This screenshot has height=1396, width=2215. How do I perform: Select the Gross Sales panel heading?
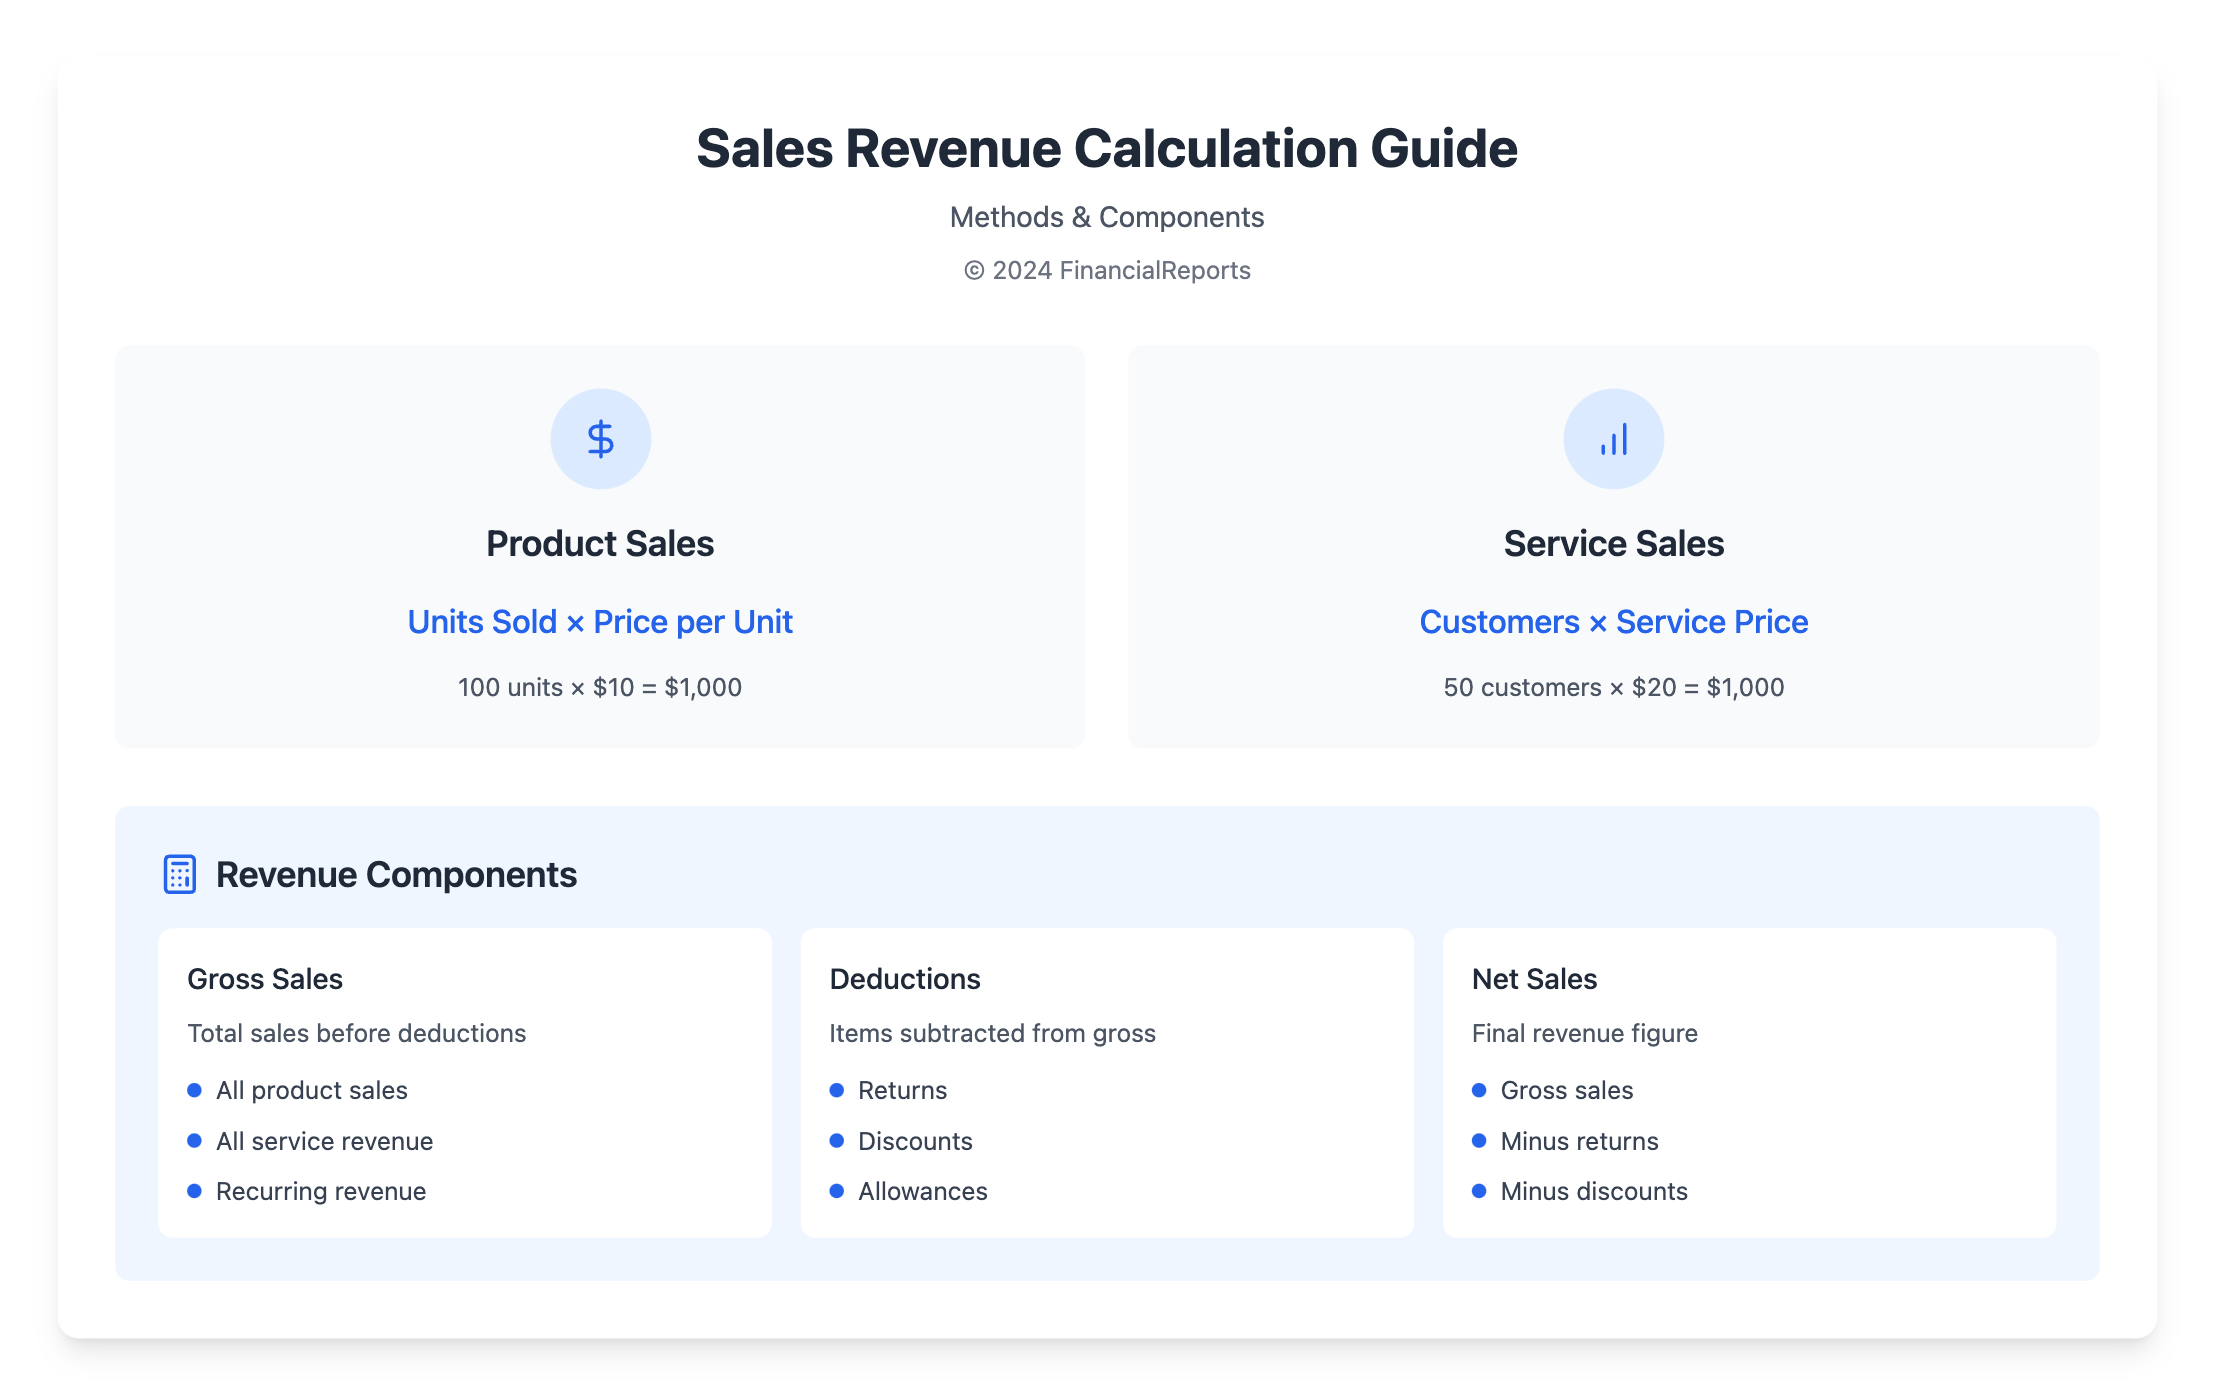[x=265, y=978]
